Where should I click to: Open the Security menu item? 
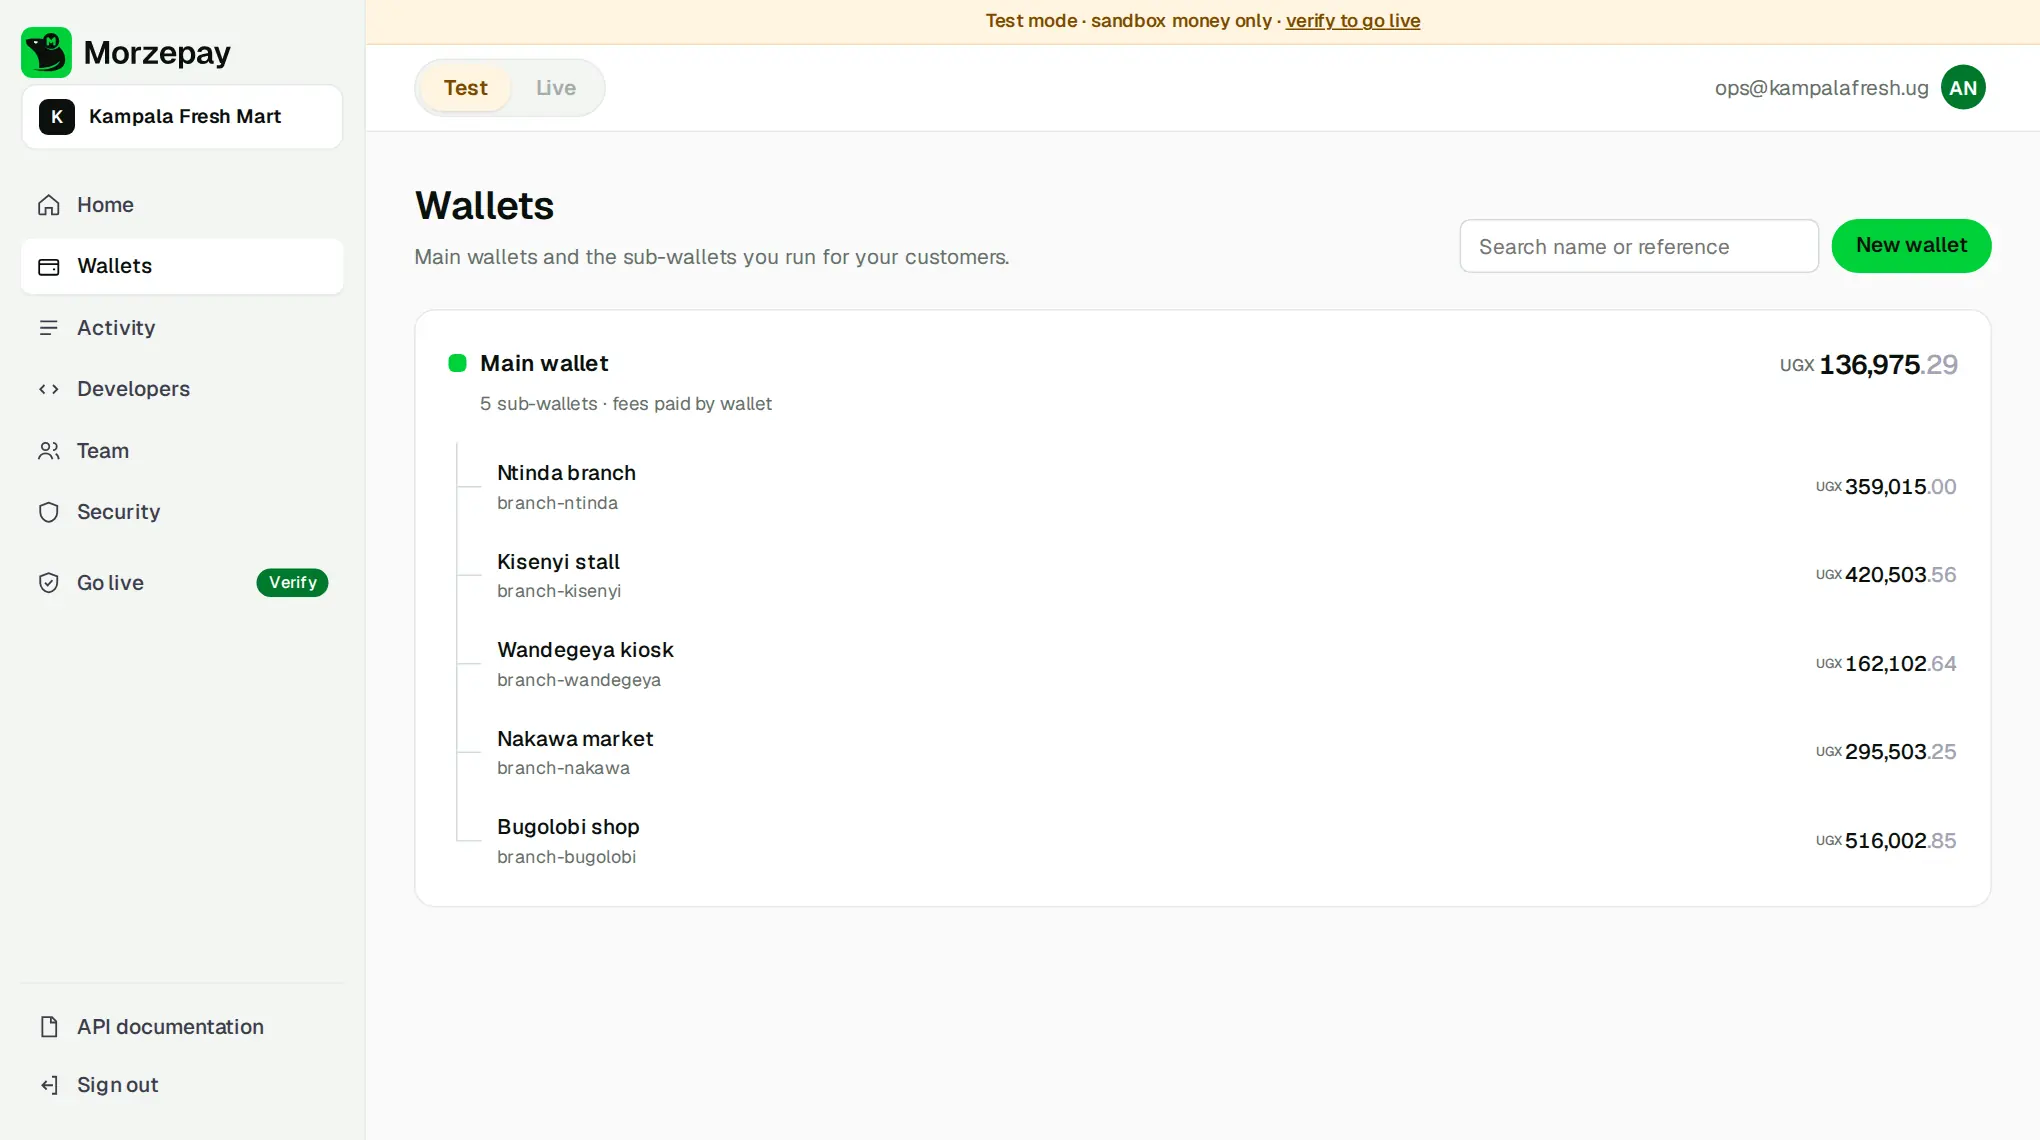pos(182,512)
